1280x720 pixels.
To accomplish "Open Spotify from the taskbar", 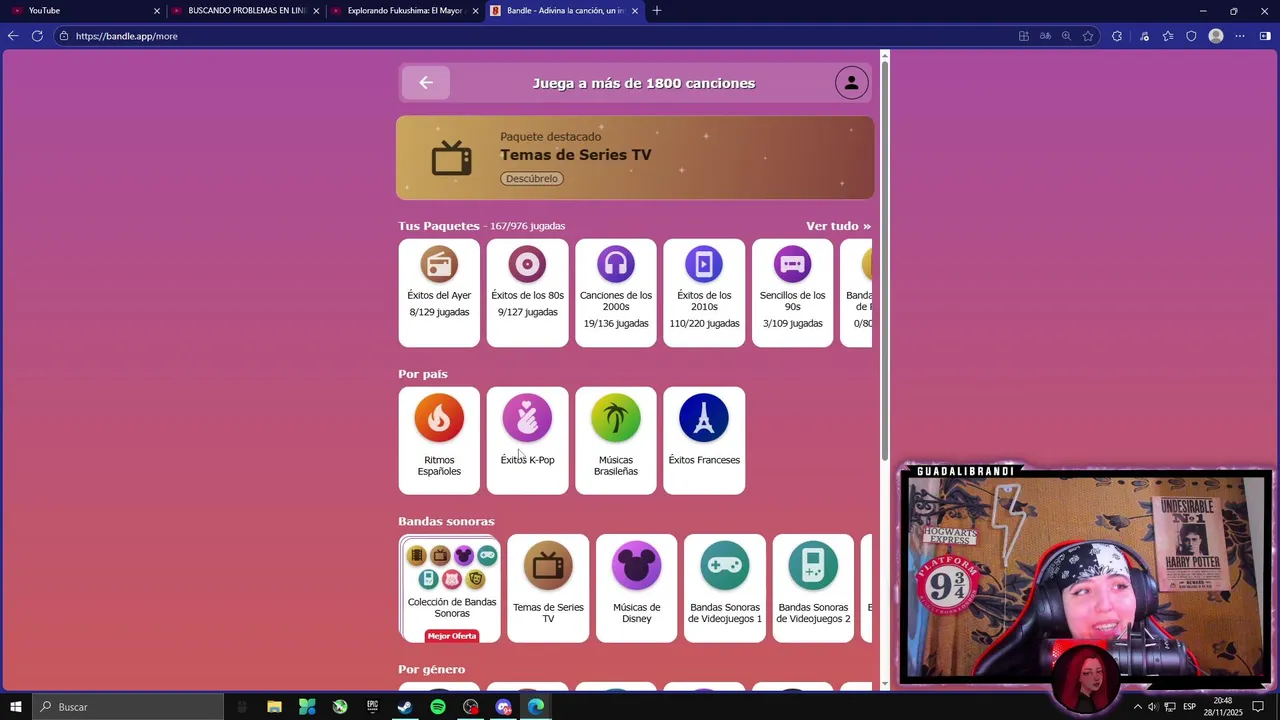I will click(438, 707).
